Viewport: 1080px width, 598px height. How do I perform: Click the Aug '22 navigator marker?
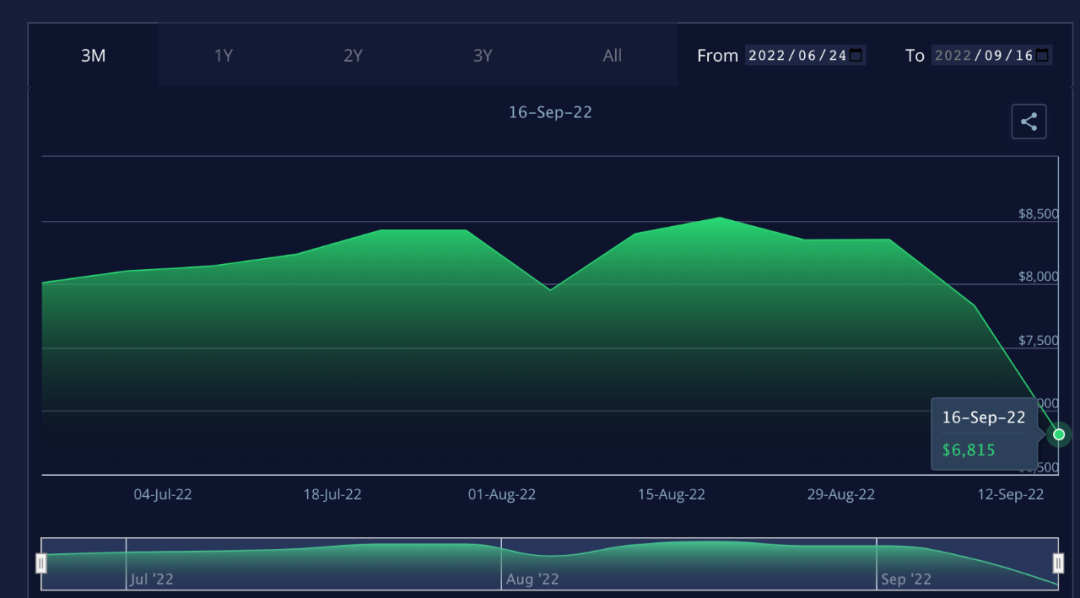tap(533, 579)
